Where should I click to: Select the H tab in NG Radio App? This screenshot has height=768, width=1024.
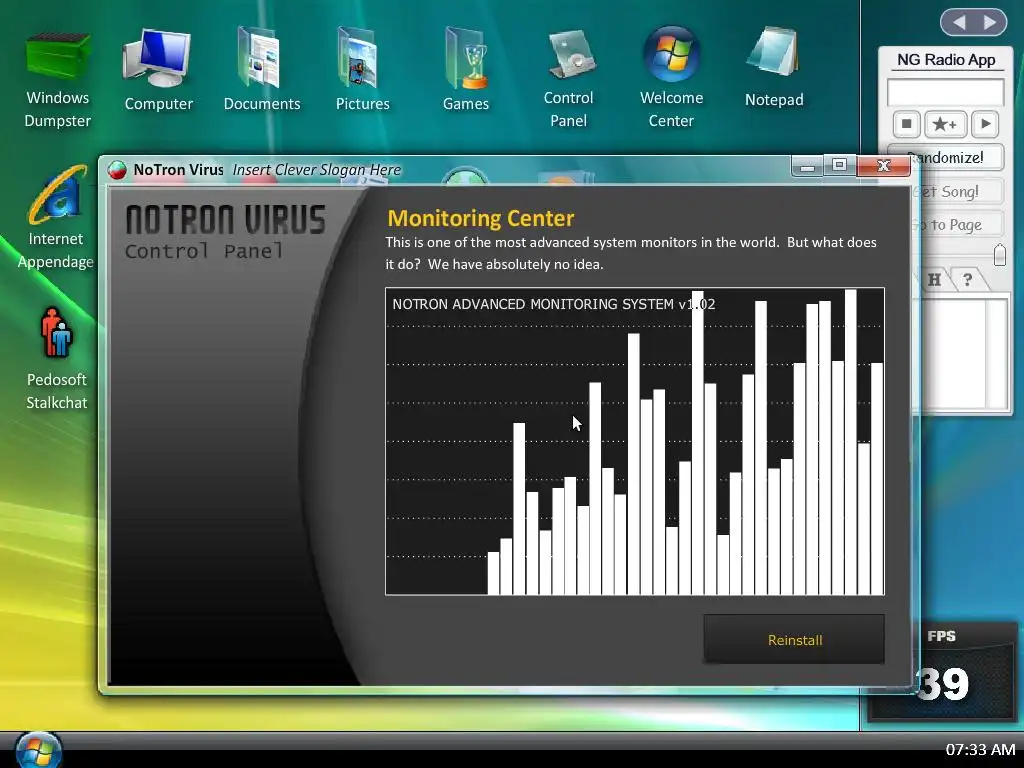(935, 280)
